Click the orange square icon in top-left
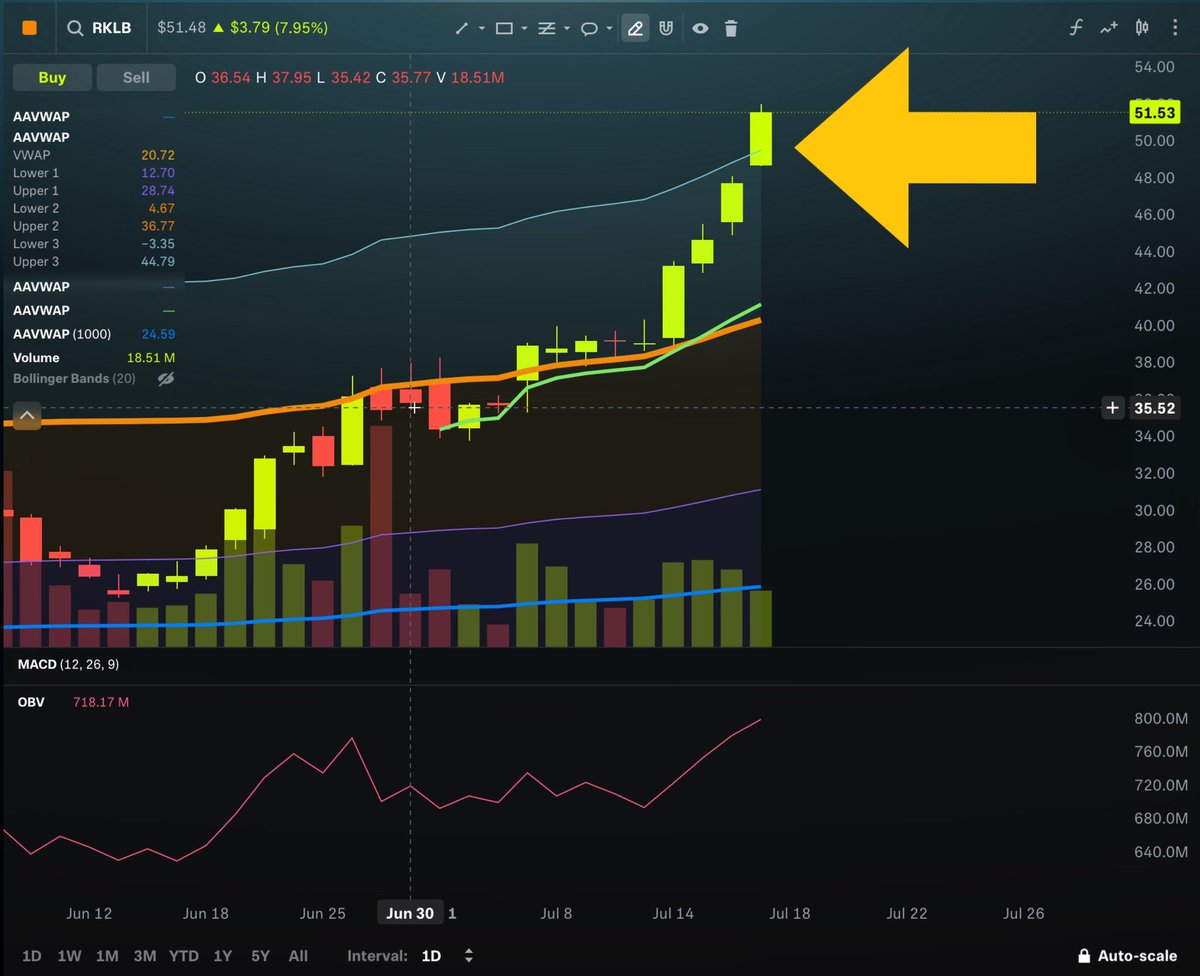 pos(29,28)
